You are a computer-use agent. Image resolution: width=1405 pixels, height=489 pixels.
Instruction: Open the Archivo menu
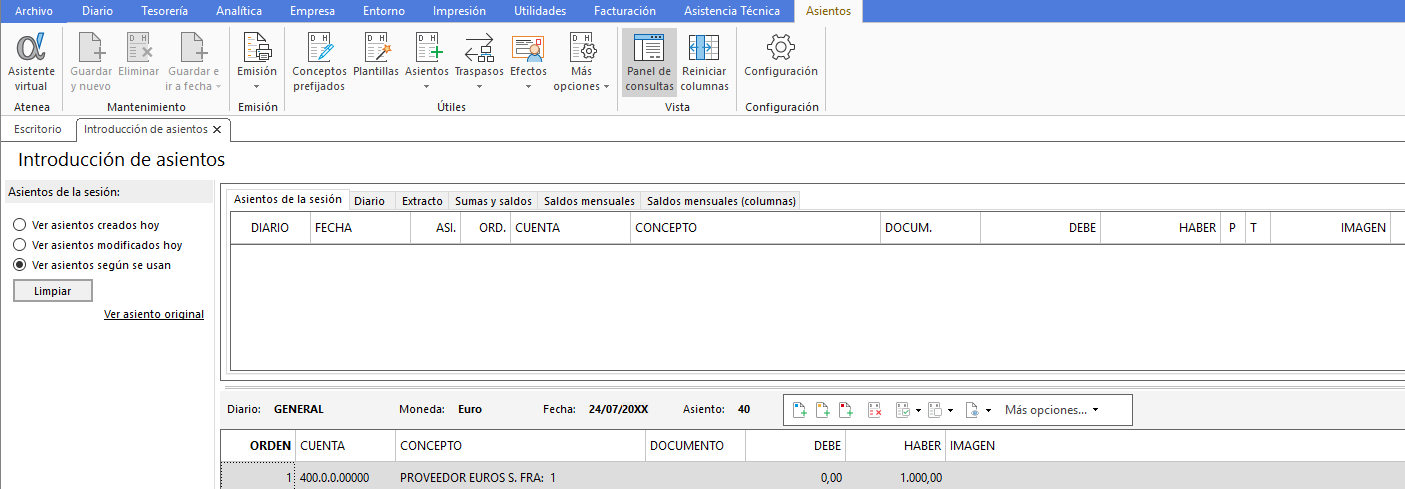click(34, 11)
